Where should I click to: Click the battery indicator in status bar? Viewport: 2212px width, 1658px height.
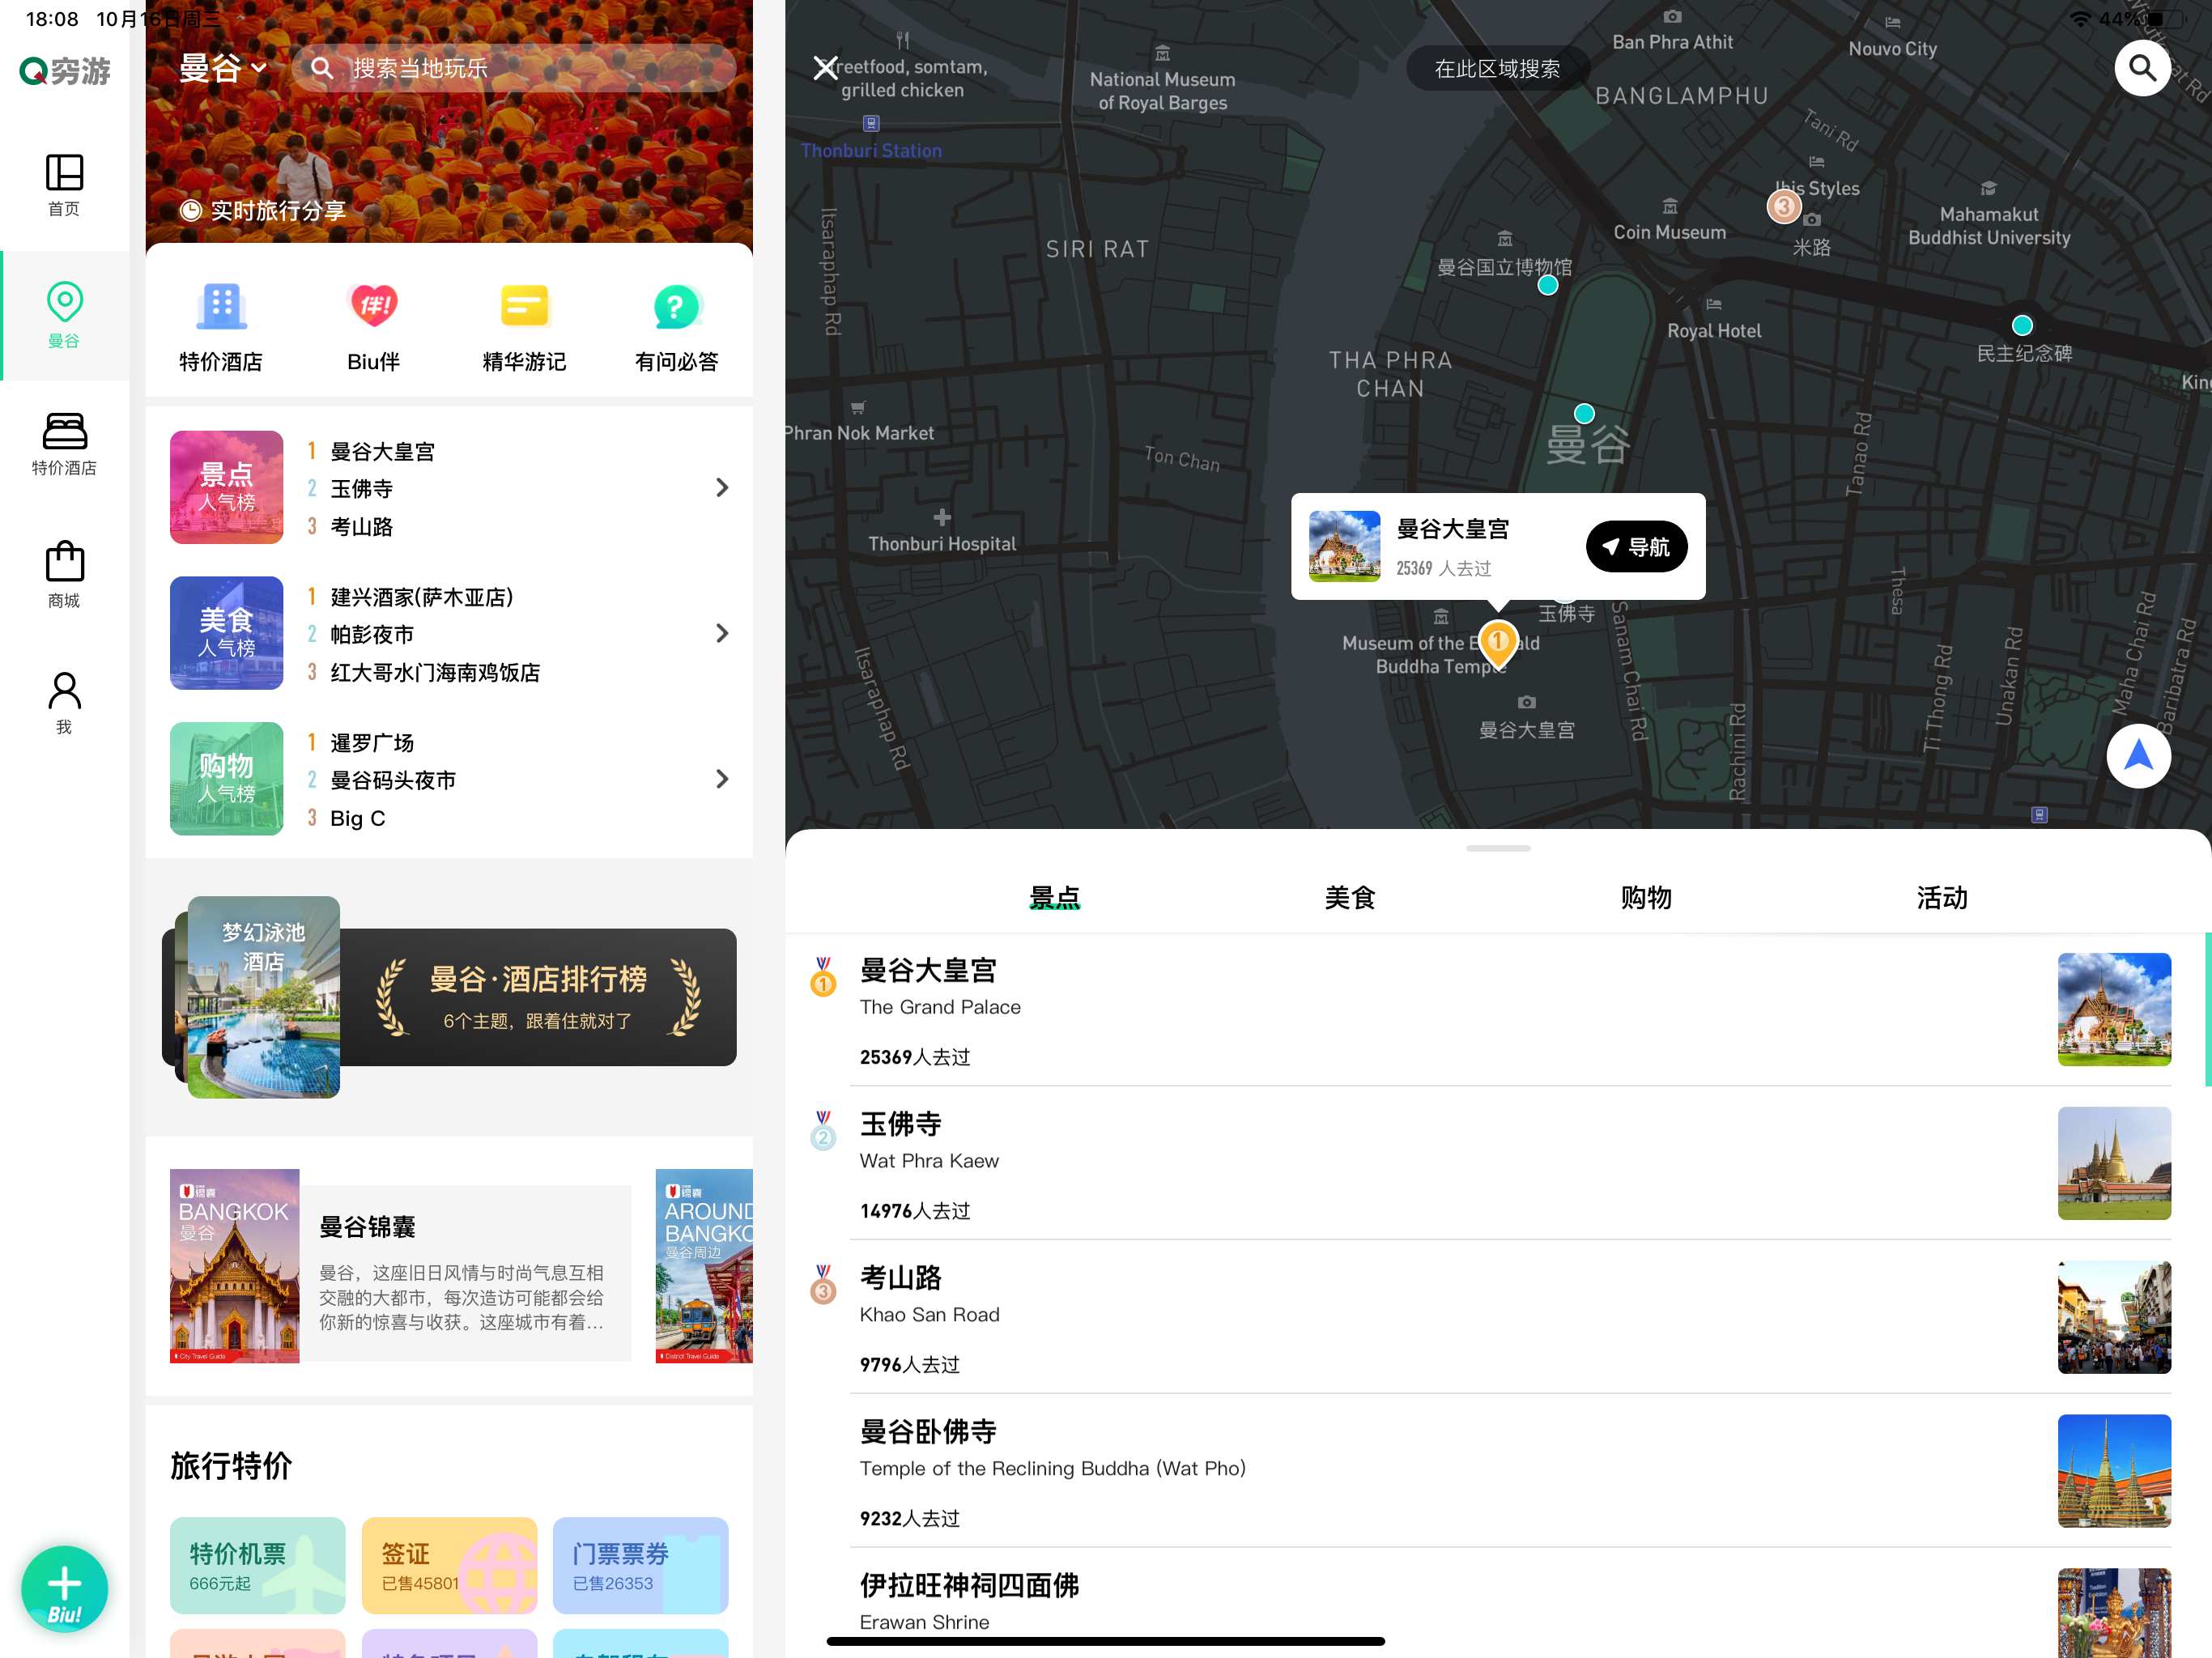click(2170, 19)
